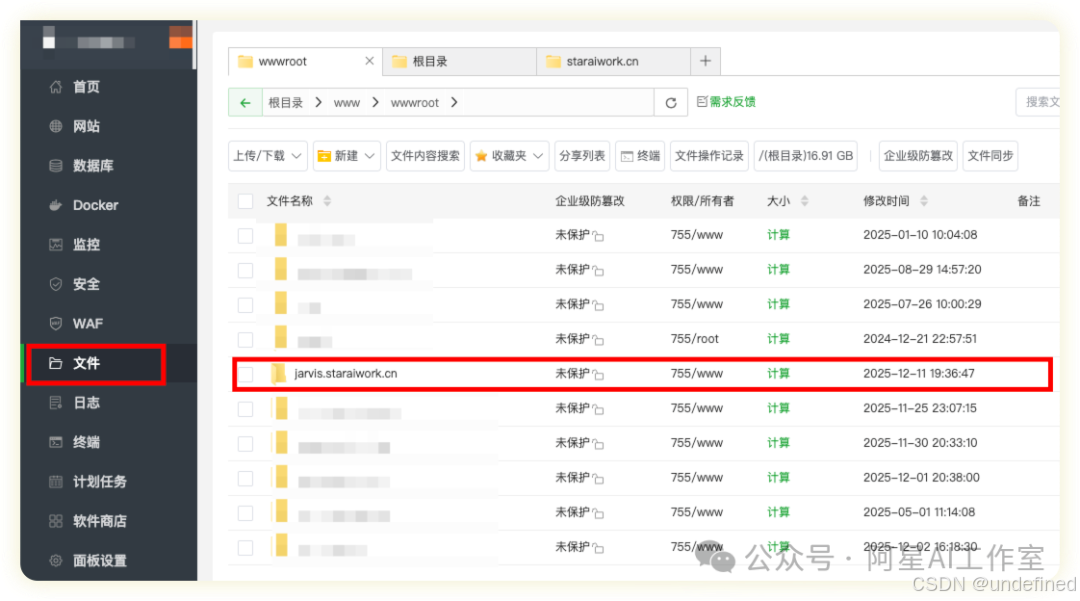Click the lock icon in the 755/root row
Image resolution: width=1080 pixels, height=601 pixels.
coord(599,340)
